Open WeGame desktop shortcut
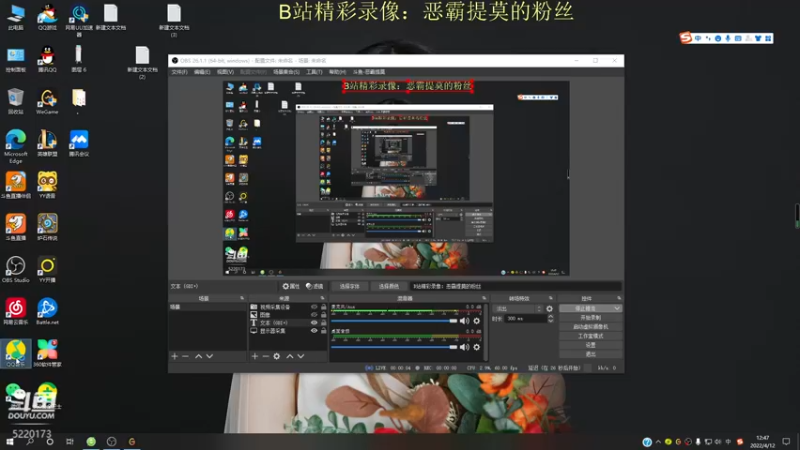 tap(47, 102)
